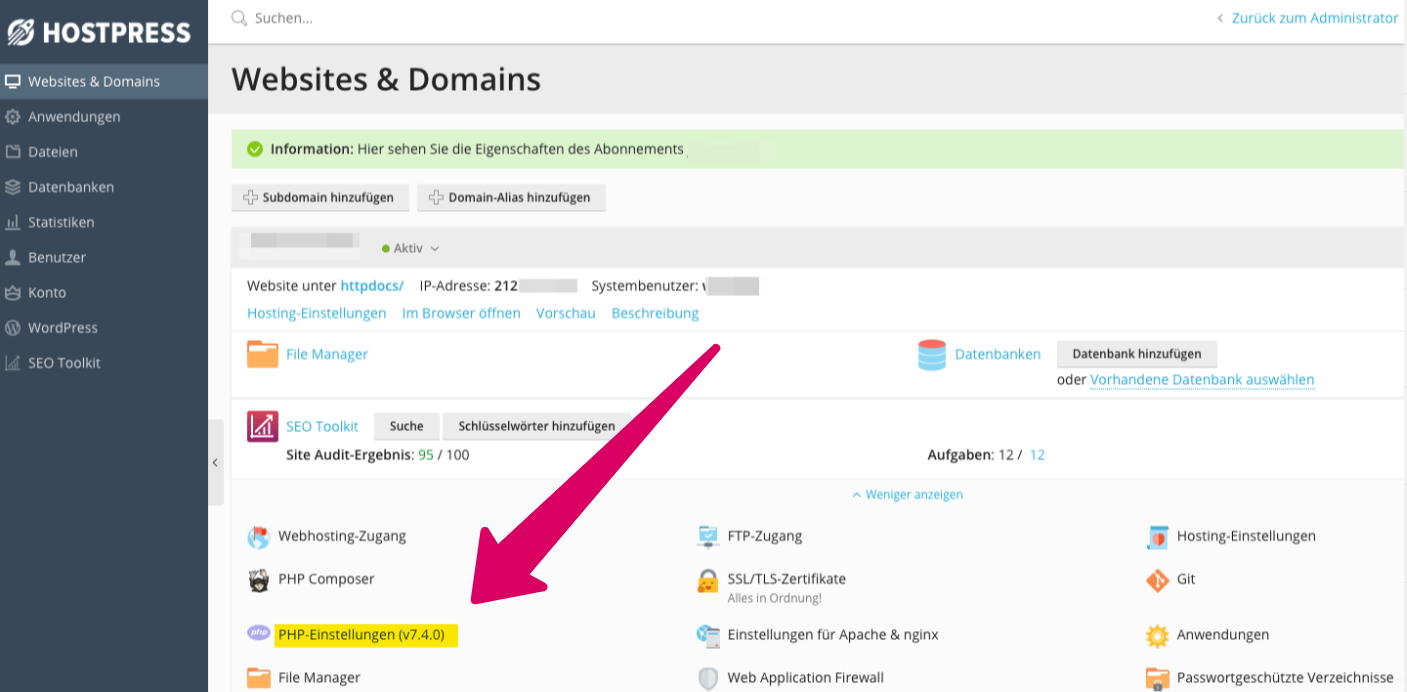Collapse with Weniger anzeigen
The image size is (1407, 692).
click(x=907, y=494)
